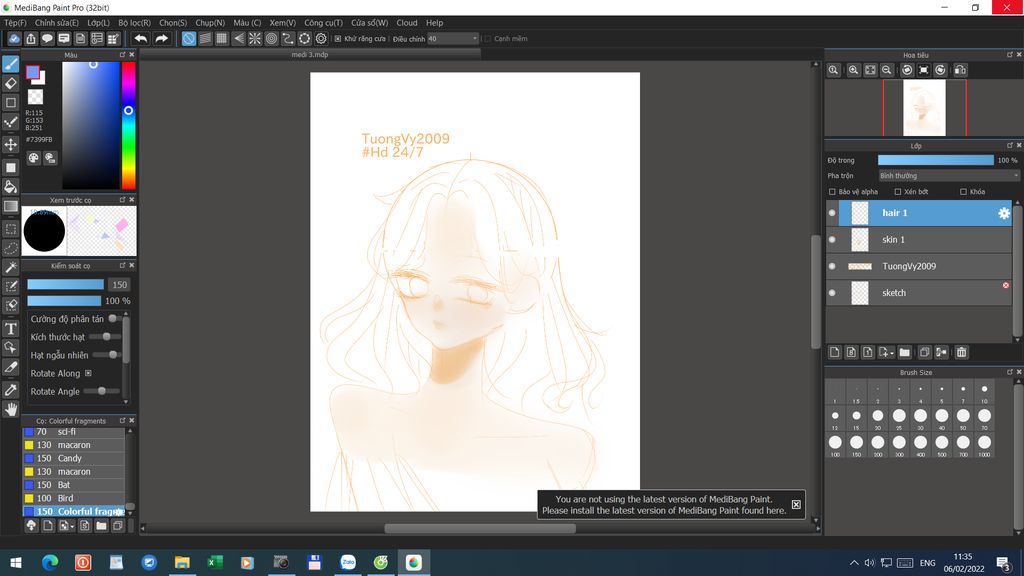
Task: Open the hair 1 layer settings gear
Action: (1004, 213)
